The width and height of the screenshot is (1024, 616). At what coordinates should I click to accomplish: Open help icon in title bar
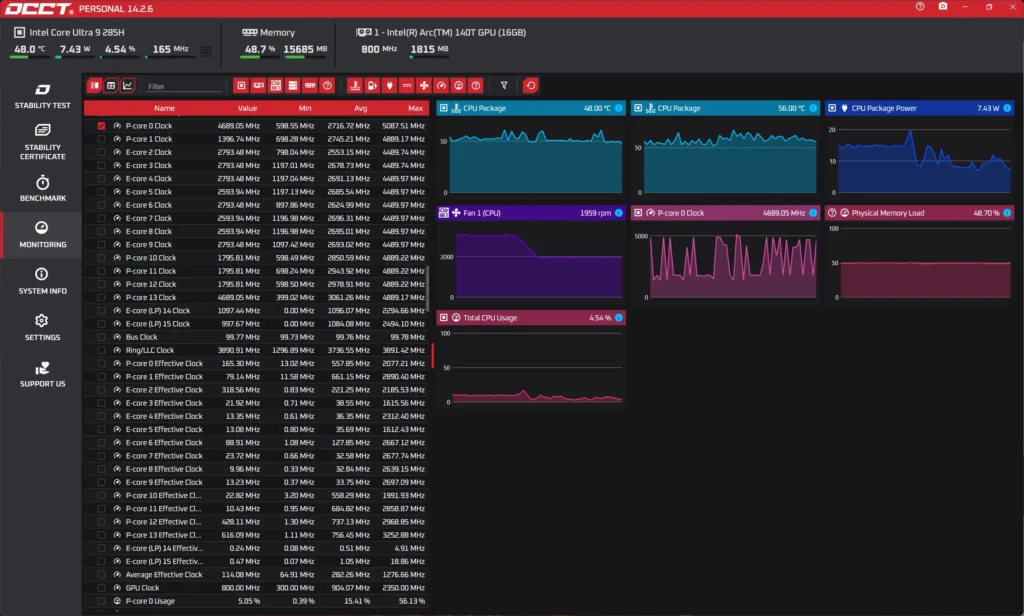(920, 7)
